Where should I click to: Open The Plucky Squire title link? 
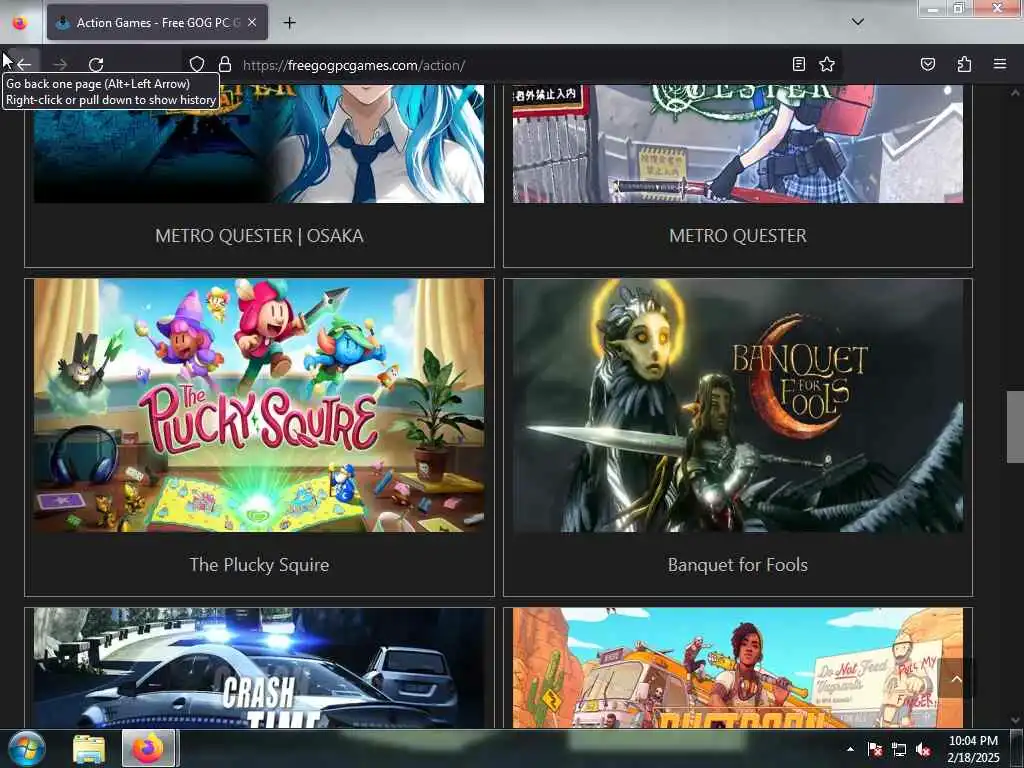pos(259,565)
